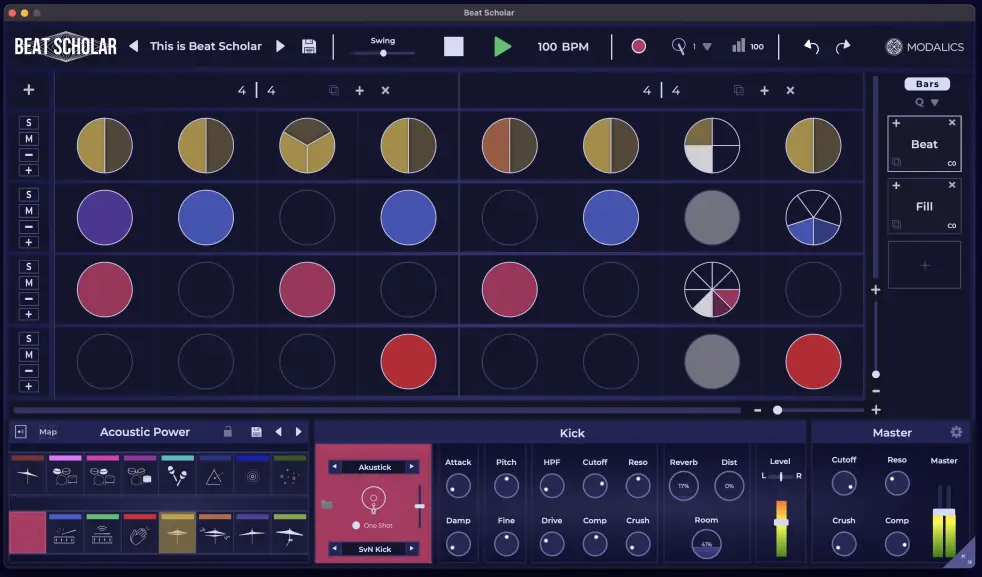Screen dimensions: 982x577
Task: Open the sample folder browser in Kick panel
Action: pos(326,505)
